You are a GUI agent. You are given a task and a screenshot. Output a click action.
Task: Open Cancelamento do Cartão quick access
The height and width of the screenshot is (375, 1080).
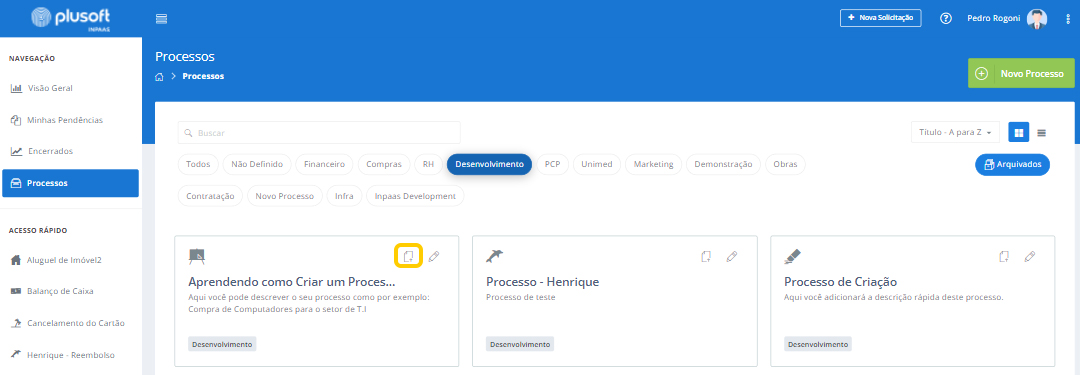point(67,323)
